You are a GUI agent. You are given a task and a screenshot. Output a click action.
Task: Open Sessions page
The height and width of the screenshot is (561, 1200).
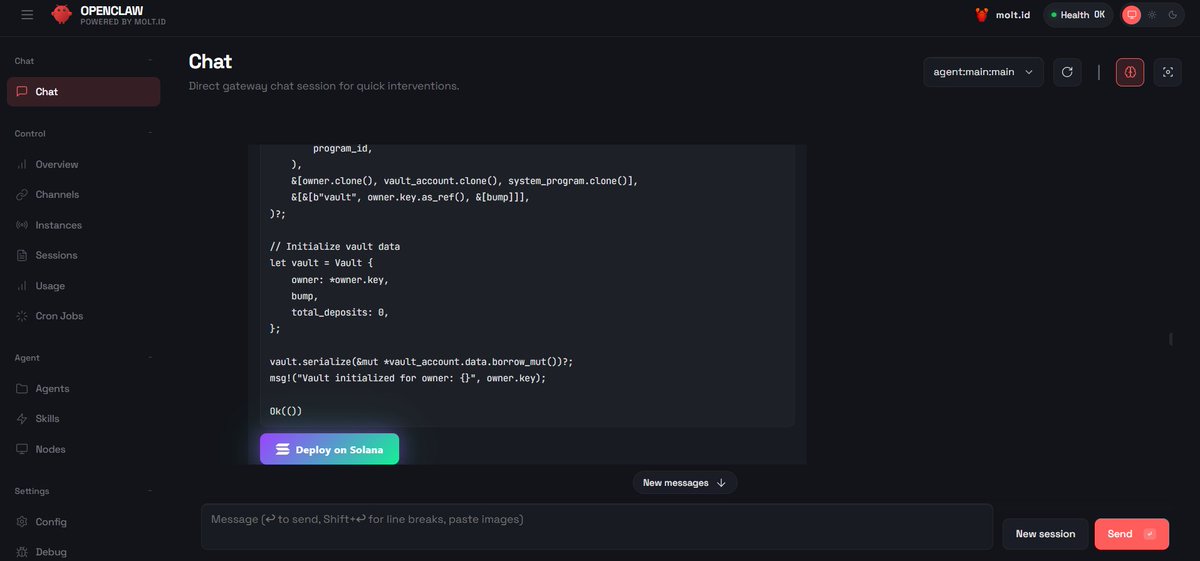point(83,255)
